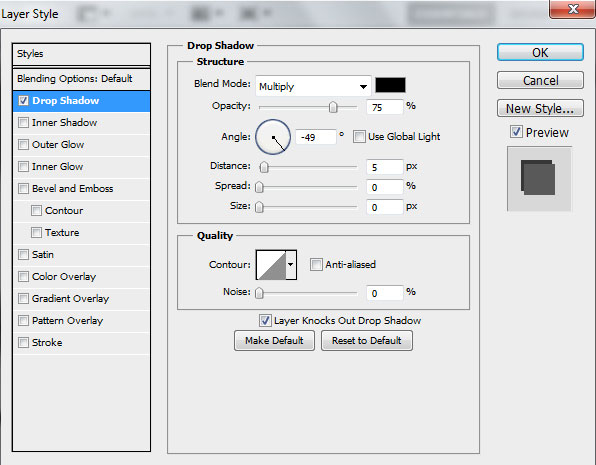Uncheck Layer Knocks Out Drop Shadow
Image resolution: width=596 pixels, height=465 pixels.
[x=265, y=321]
